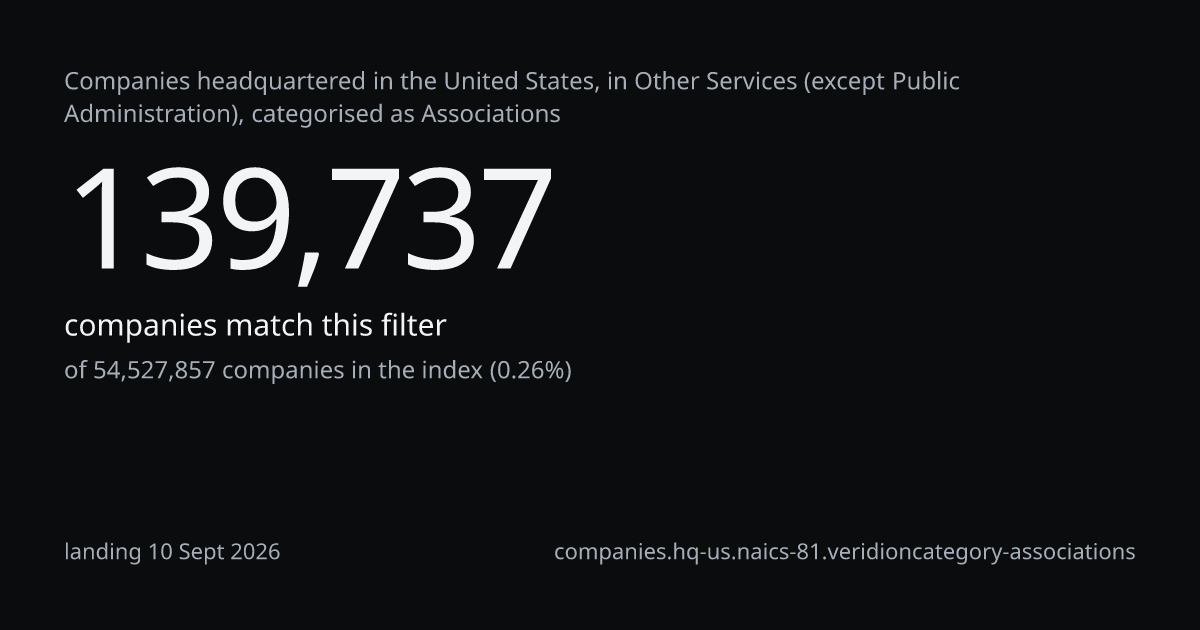Select the "Other Services (except Public" phrase

(798, 82)
